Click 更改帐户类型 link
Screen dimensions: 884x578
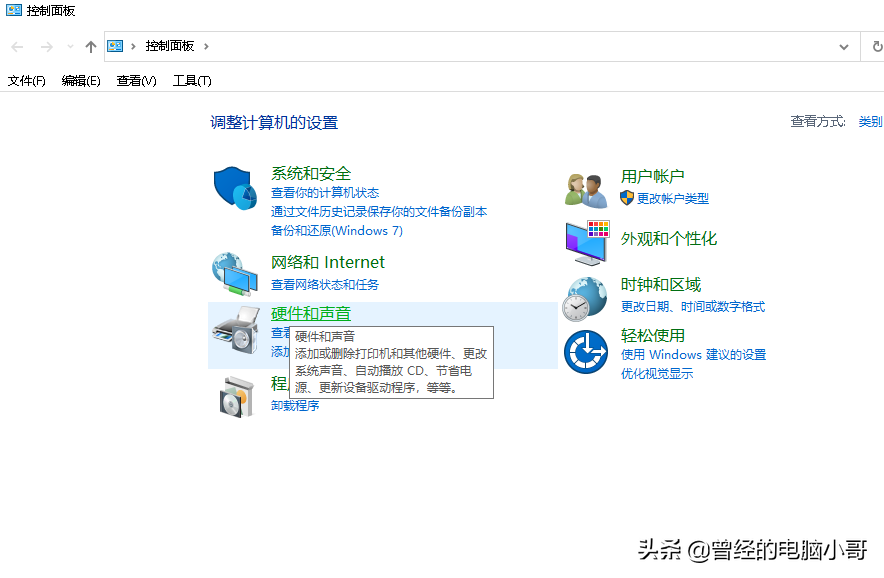click(673, 198)
